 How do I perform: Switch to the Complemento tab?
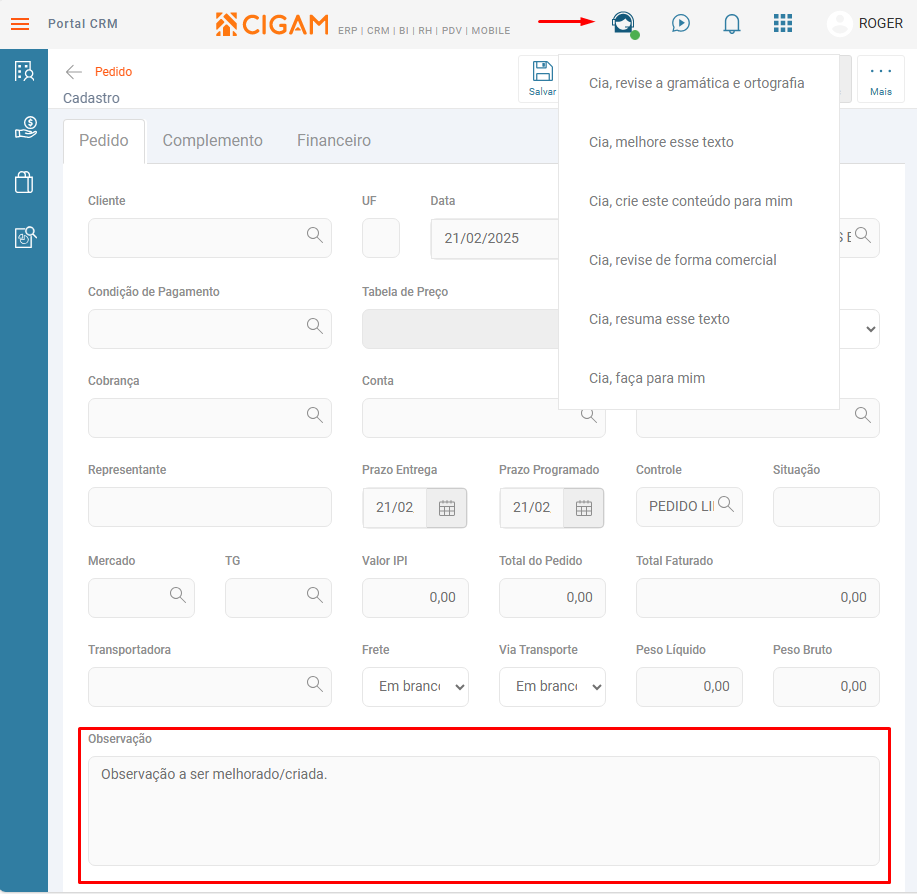pos(212,141)
